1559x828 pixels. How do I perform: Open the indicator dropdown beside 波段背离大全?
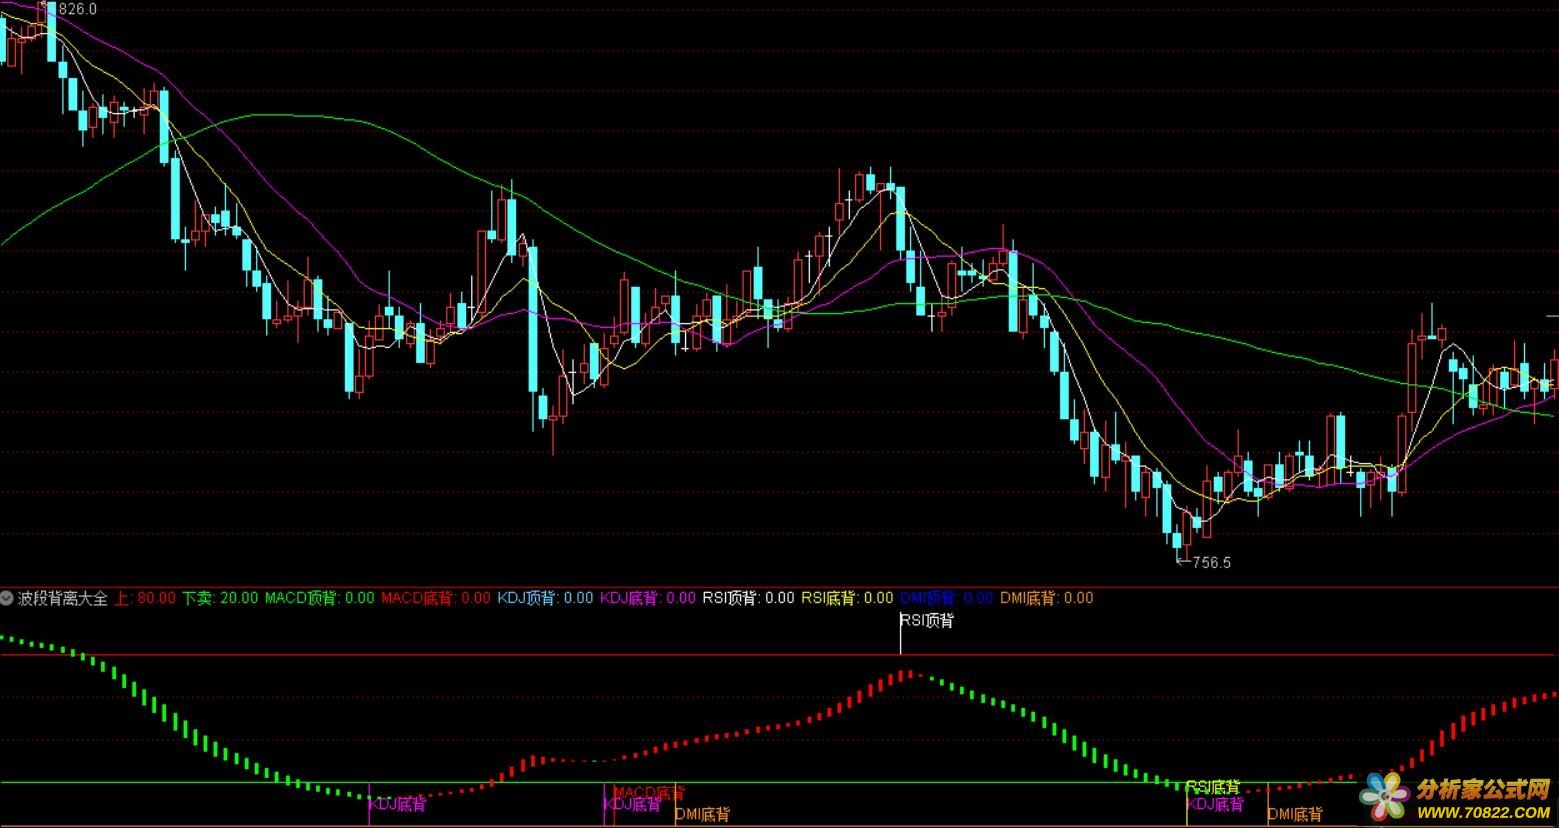7,598
